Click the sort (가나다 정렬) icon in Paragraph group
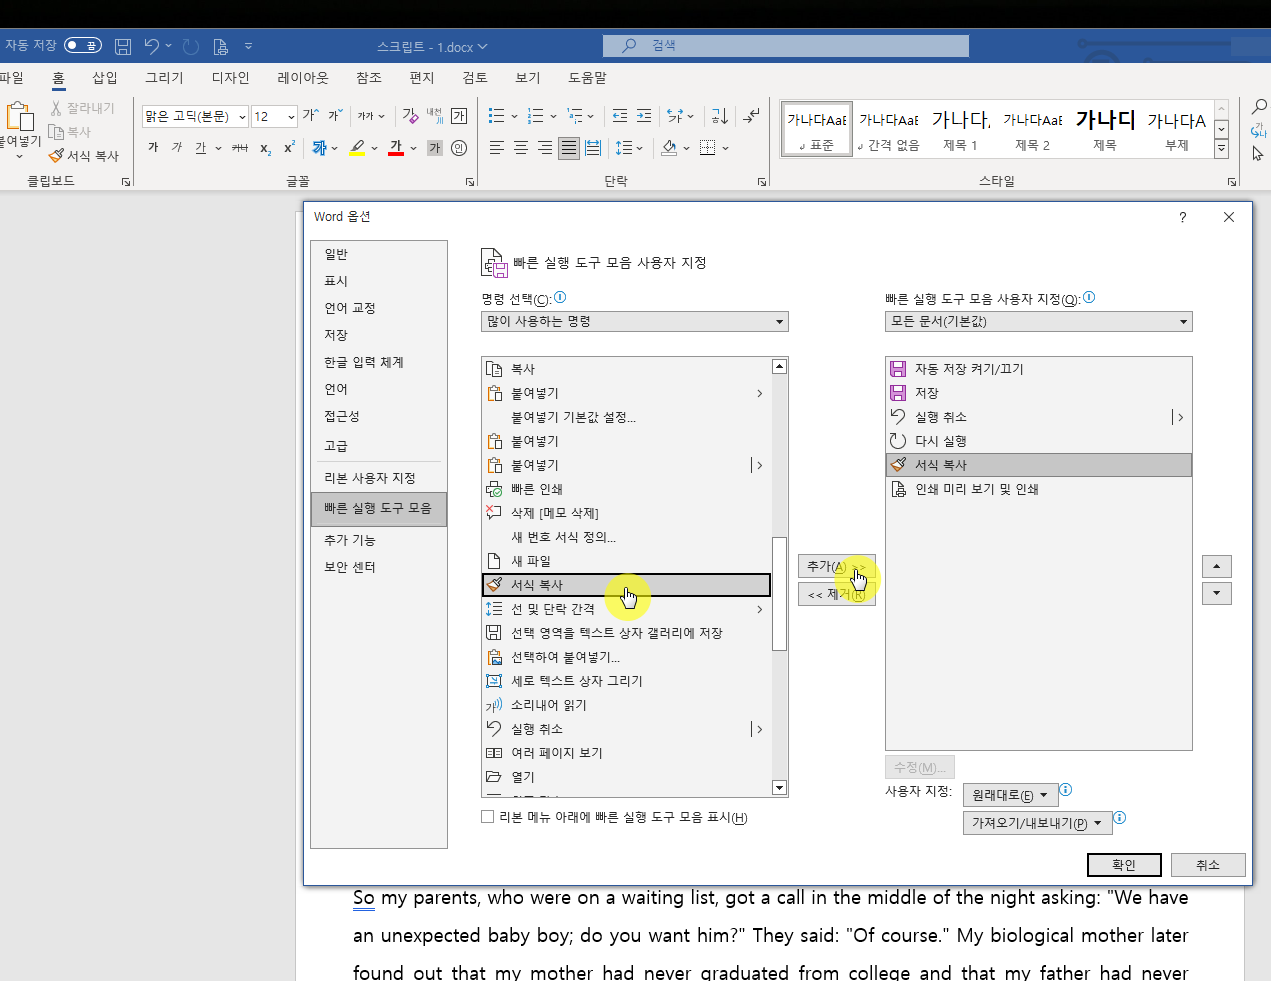Image resolution: width=1271 pixels, height=981 pixels. (x=719, y=116)
